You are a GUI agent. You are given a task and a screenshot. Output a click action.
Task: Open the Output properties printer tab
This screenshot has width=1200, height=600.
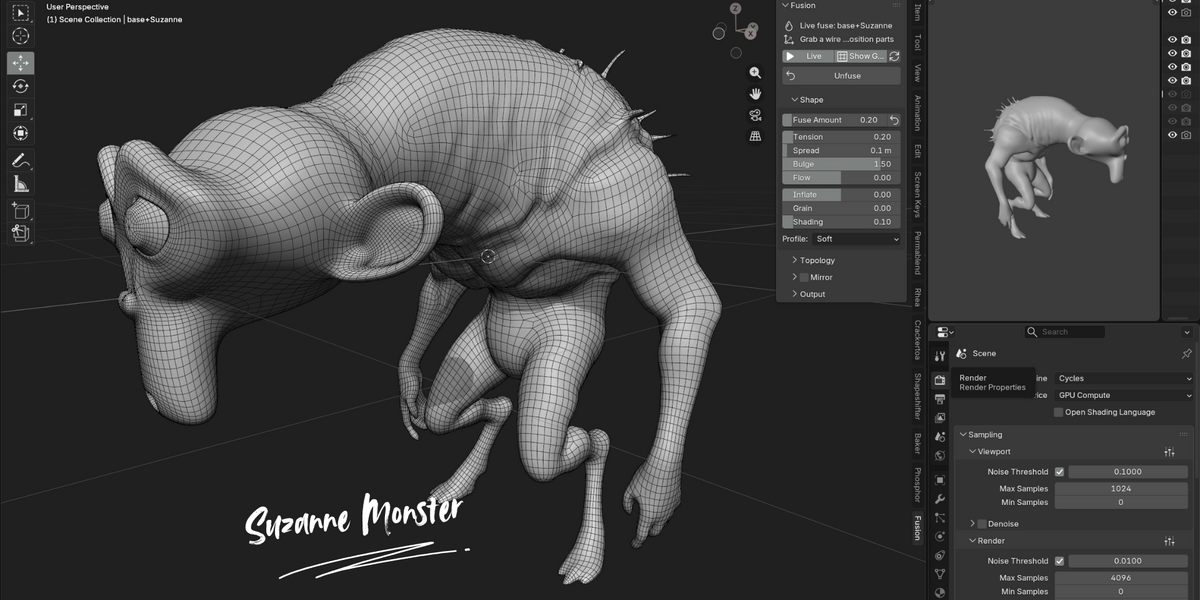point(940,399)
